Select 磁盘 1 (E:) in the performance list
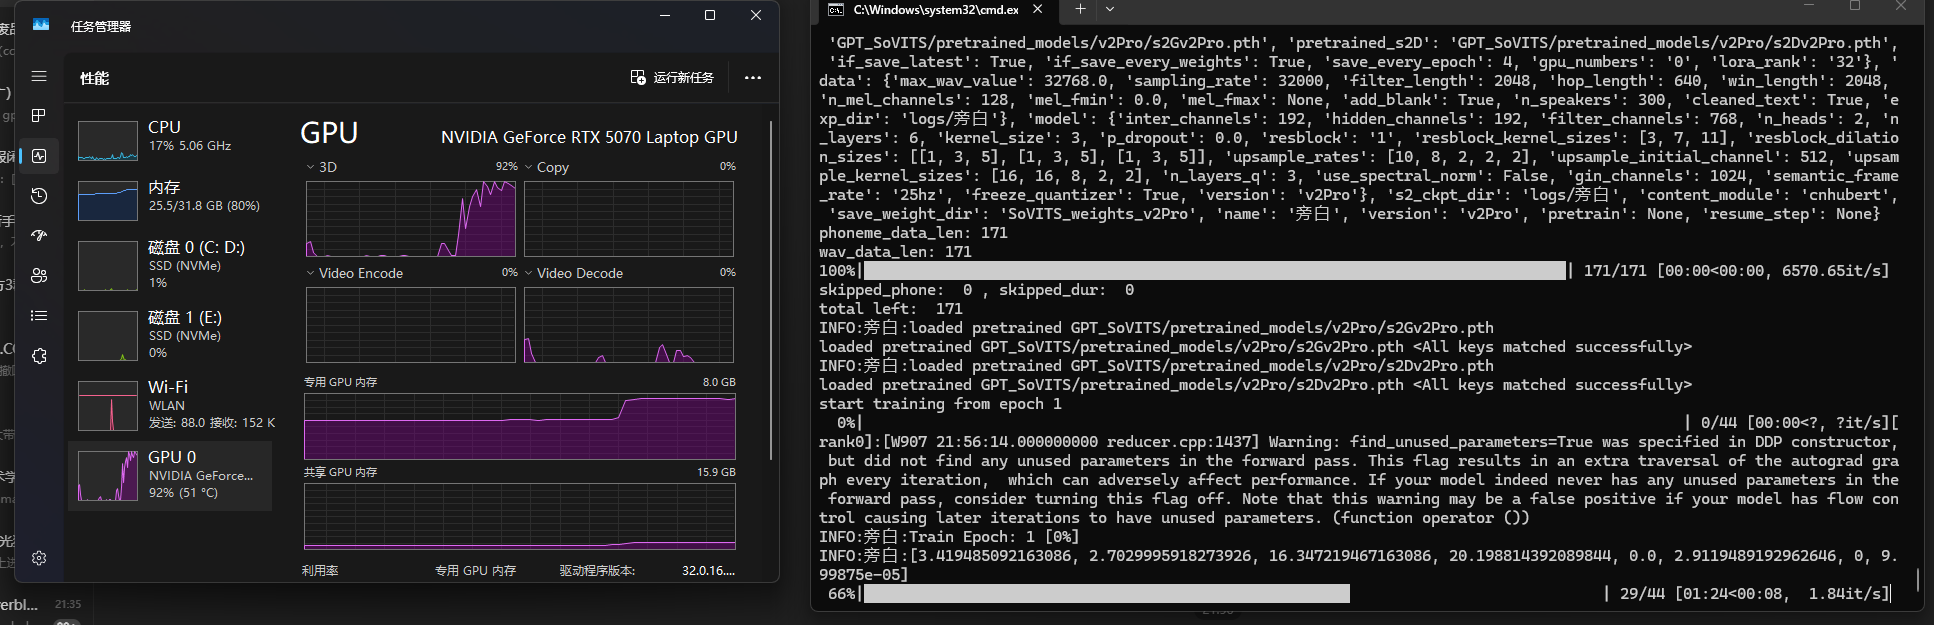 170,336
